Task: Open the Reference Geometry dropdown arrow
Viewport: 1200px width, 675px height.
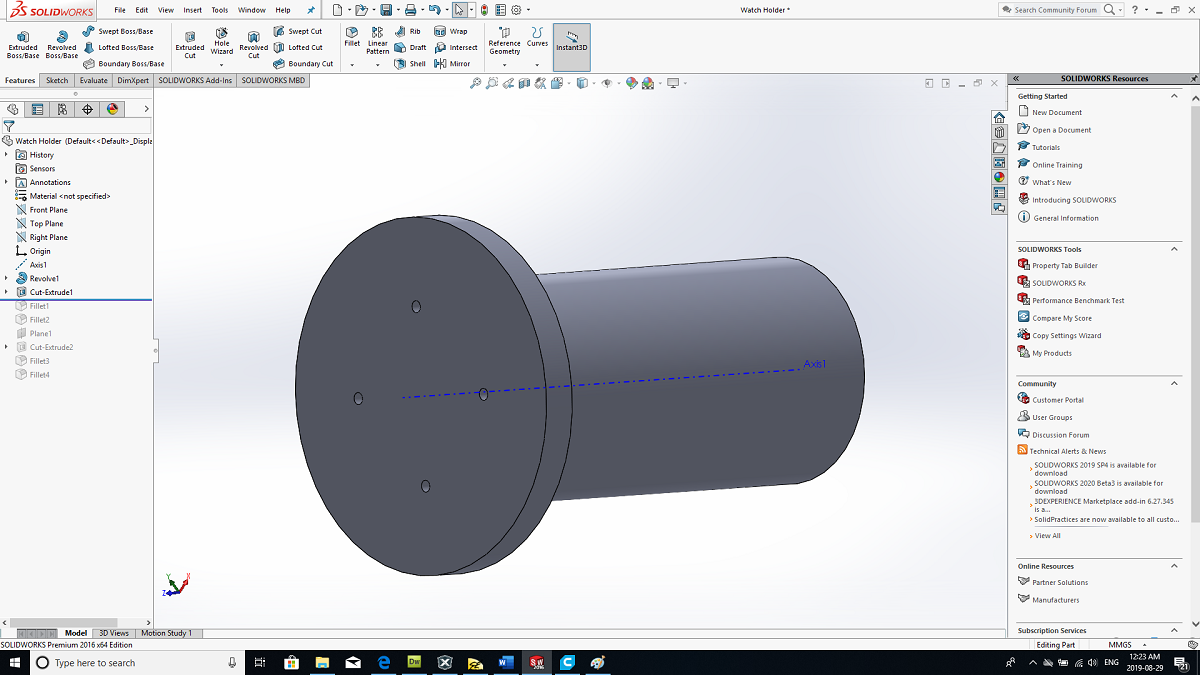Action: pos(504,65)
